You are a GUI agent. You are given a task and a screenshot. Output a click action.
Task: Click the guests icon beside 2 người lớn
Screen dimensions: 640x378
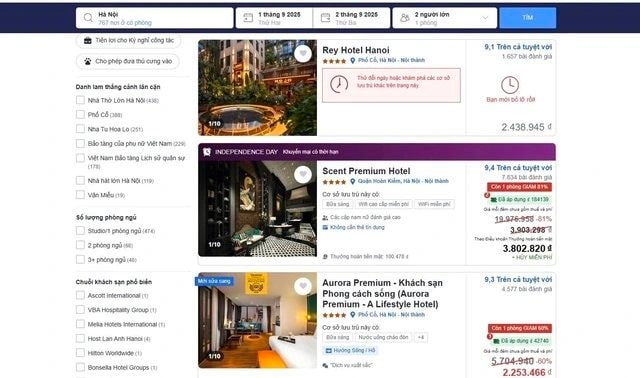404,18
